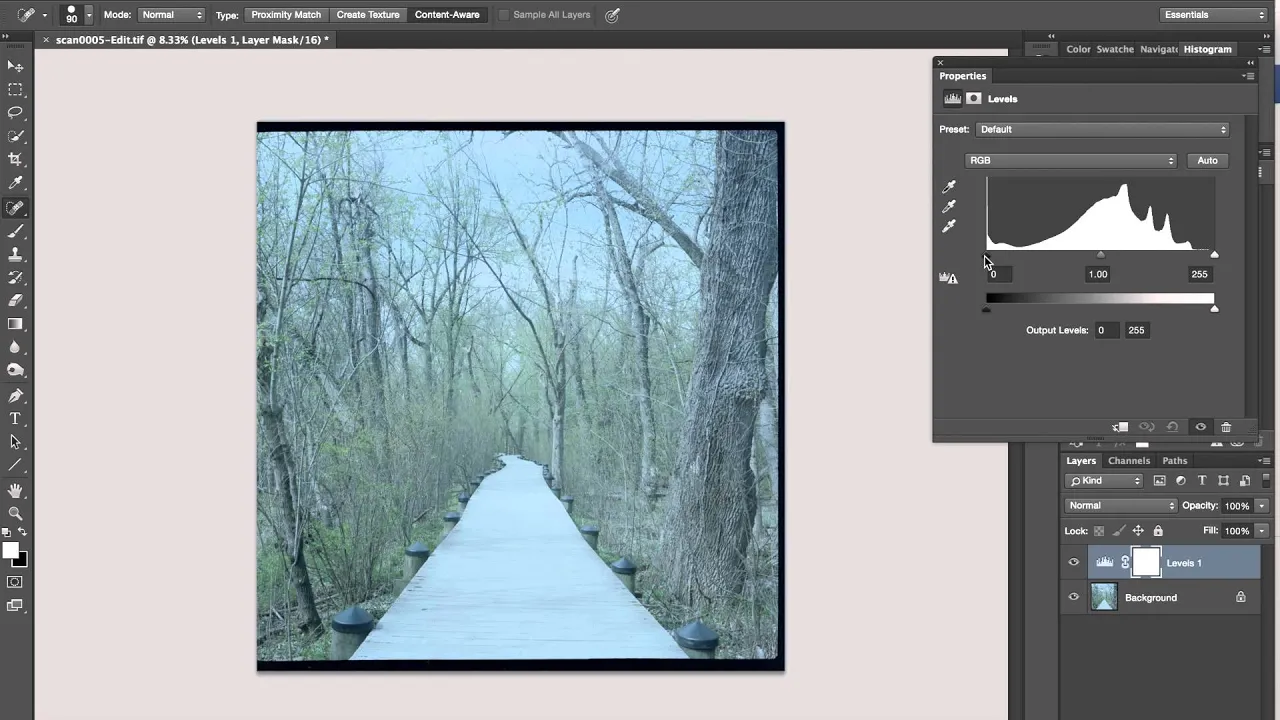This screenshot has width=1280, height=720.
Task: Open the Essentials workspace dropdown
Action: (x=1214, y=15)
